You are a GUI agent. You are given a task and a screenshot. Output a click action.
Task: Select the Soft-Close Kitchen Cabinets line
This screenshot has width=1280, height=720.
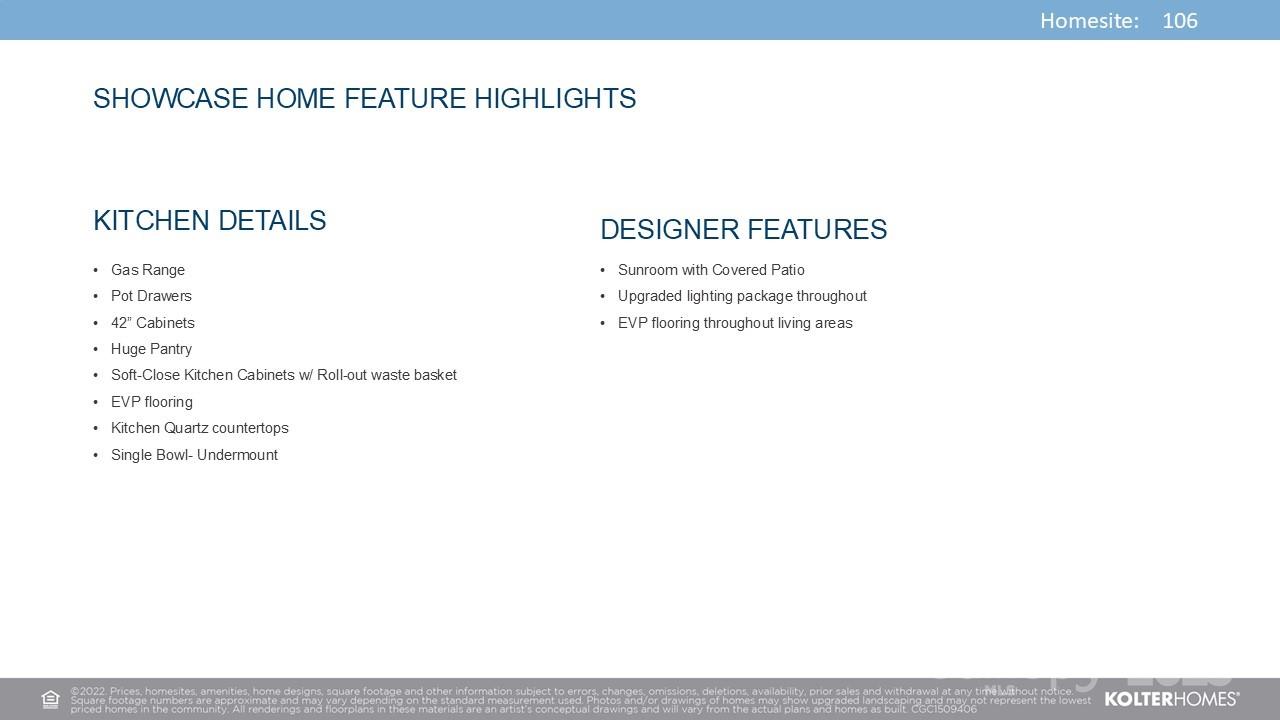pos(283,375)
